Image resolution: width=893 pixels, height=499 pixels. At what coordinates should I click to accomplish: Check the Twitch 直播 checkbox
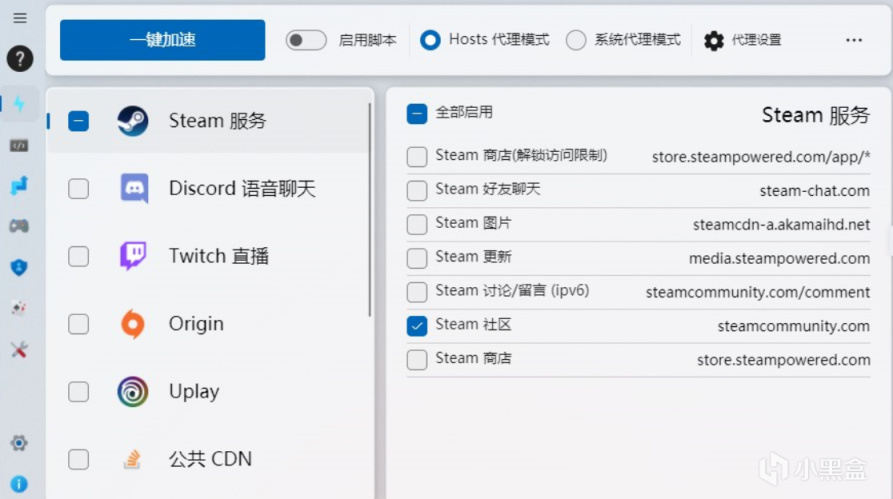(x=79, y=256)
